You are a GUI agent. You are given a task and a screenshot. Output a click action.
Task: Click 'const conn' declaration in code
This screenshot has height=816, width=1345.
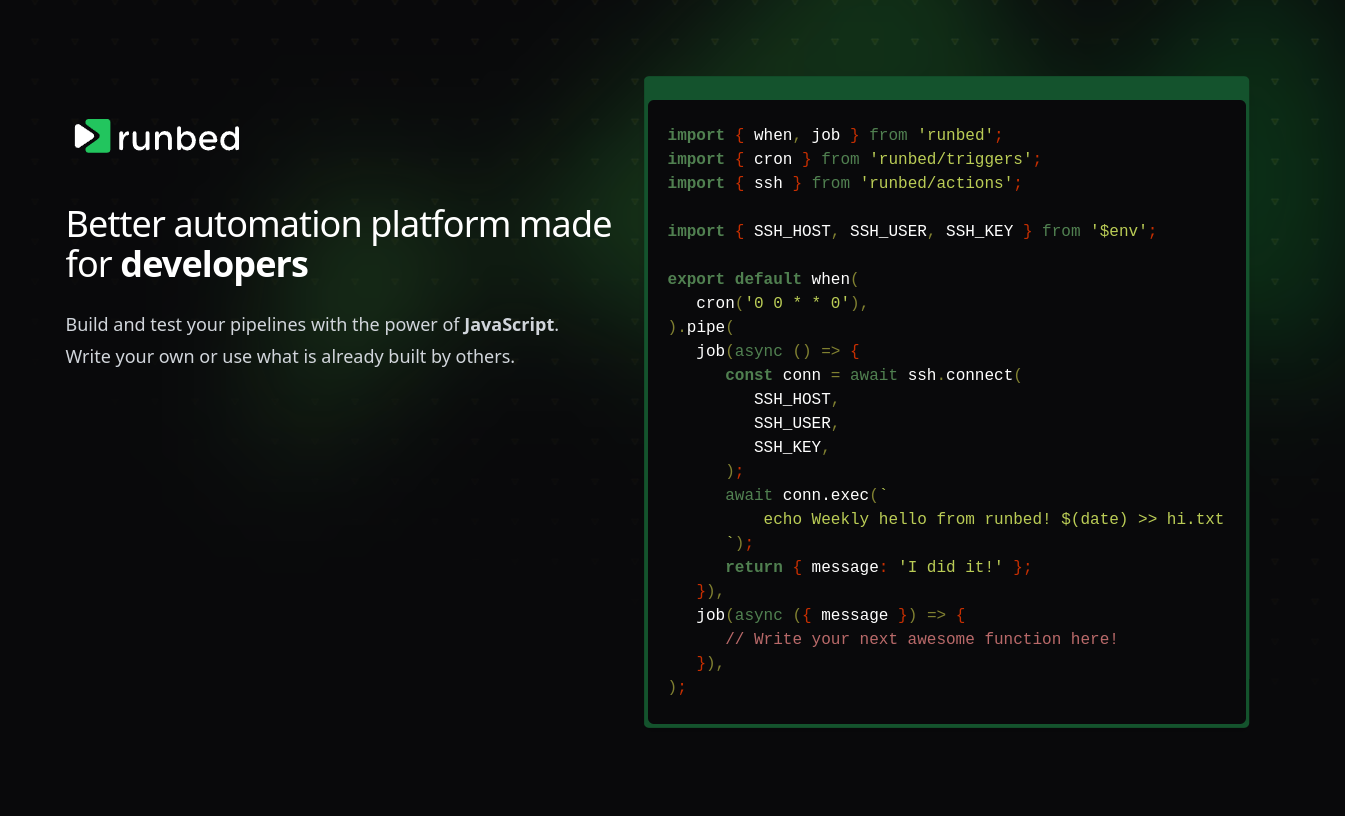pos(773,376)
